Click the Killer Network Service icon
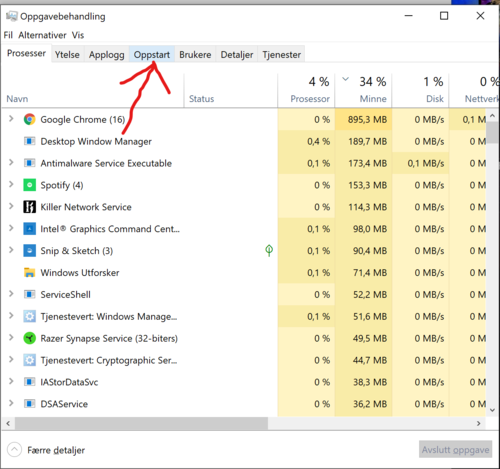Screen dimensions: 500x469 [x=29, y=207]
